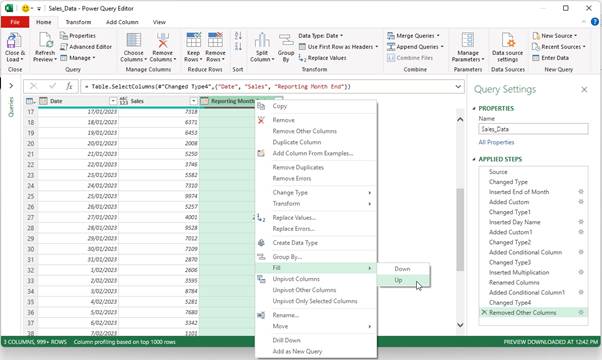This screenshot has width=602, height=360.
Task: Click the All Properties link
Action: (496, 142)
